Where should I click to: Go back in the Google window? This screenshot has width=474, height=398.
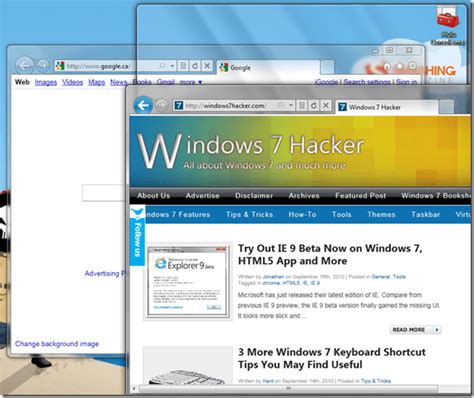pyautogui.click(x=24, y=65)
